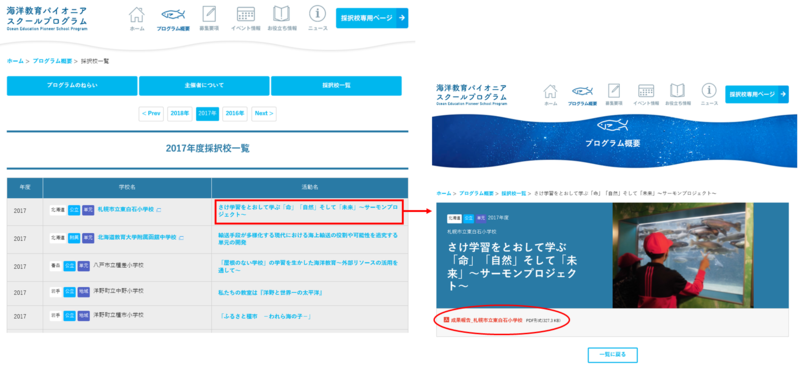Image resolution: width=800 pixels, height=370 pixels.
Task: Open 募集要項 pencil icon in left header
Action: tap(209, 18)
